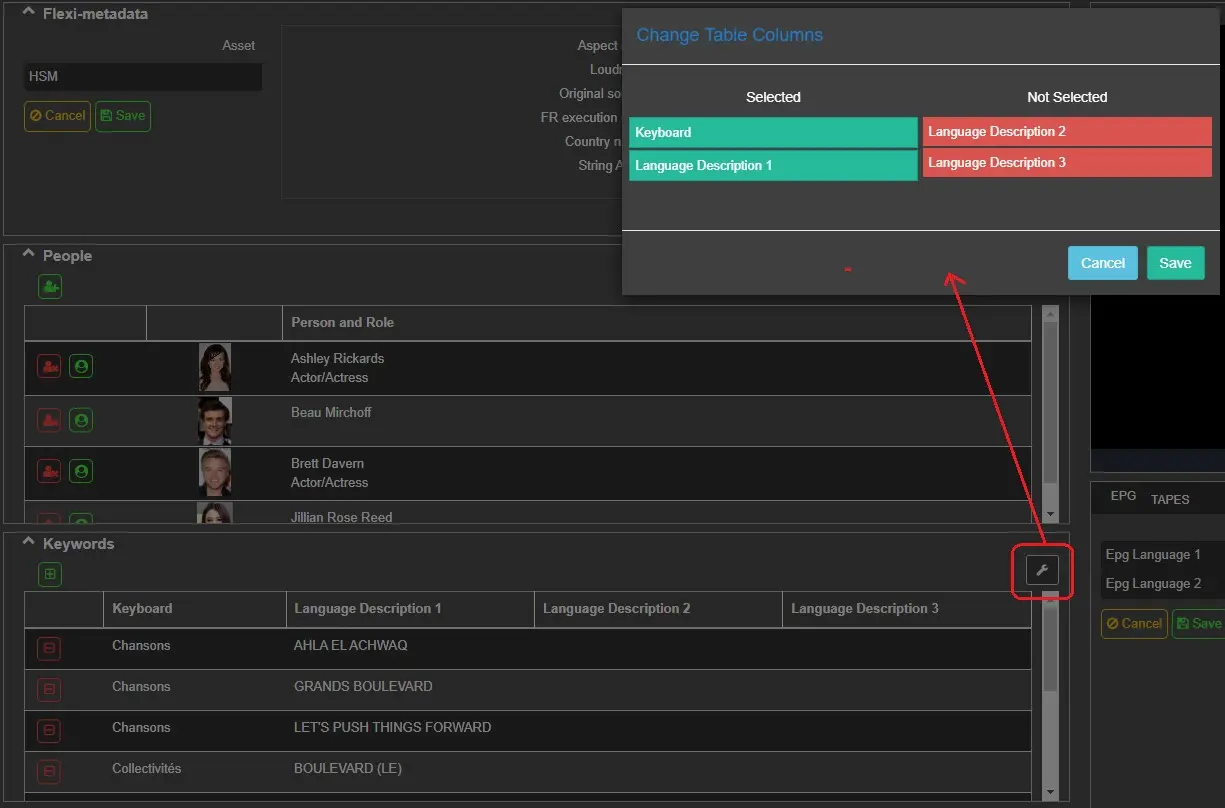1225x808 pixels.
Task: Open the TAPES tab
Action: tap(1169, 499)
